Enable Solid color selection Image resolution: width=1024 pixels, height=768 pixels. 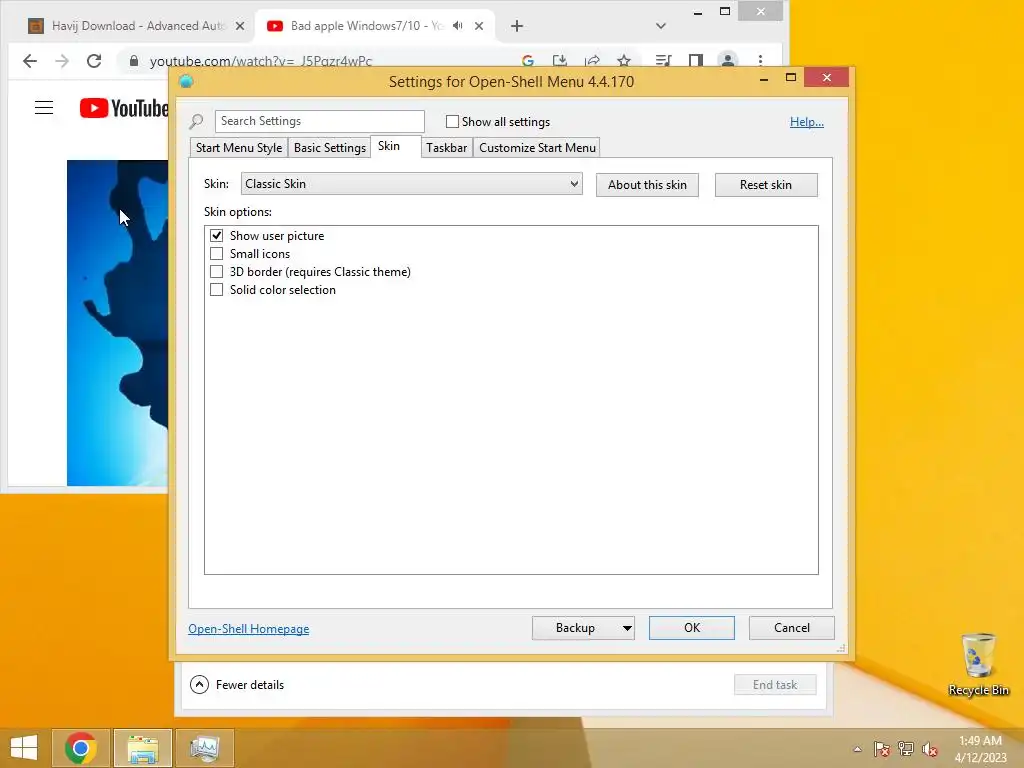216,289
